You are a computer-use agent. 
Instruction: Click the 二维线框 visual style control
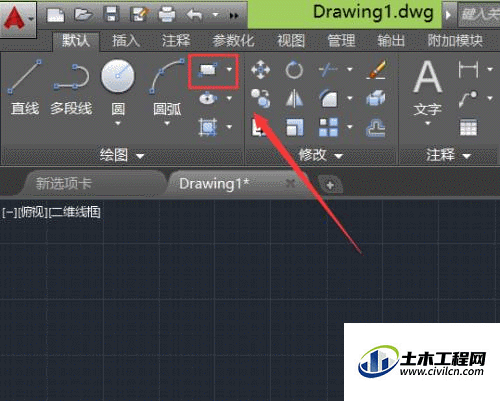click(75, 212)
